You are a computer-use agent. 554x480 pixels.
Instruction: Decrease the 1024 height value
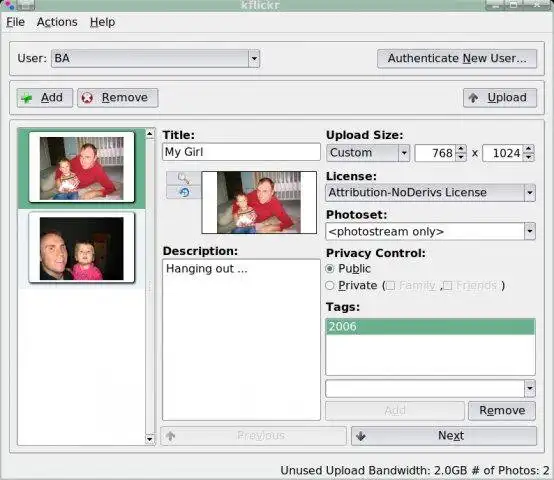[528, 157]
